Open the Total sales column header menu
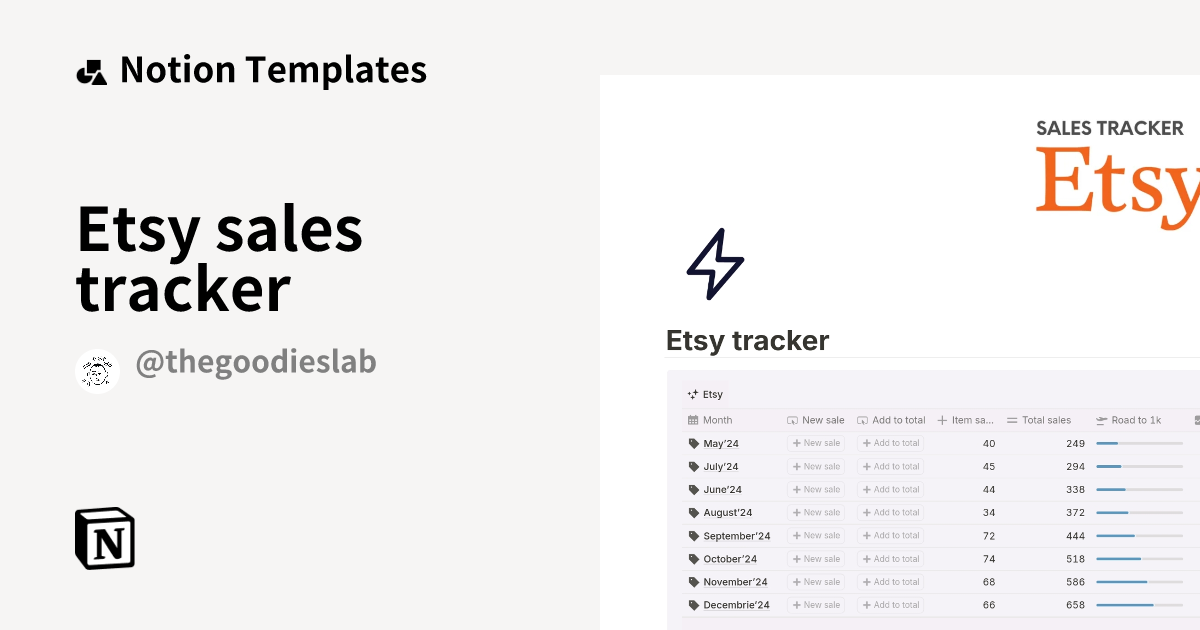The height and width of the screenshot is (630, 1200). pos(1043,420)
